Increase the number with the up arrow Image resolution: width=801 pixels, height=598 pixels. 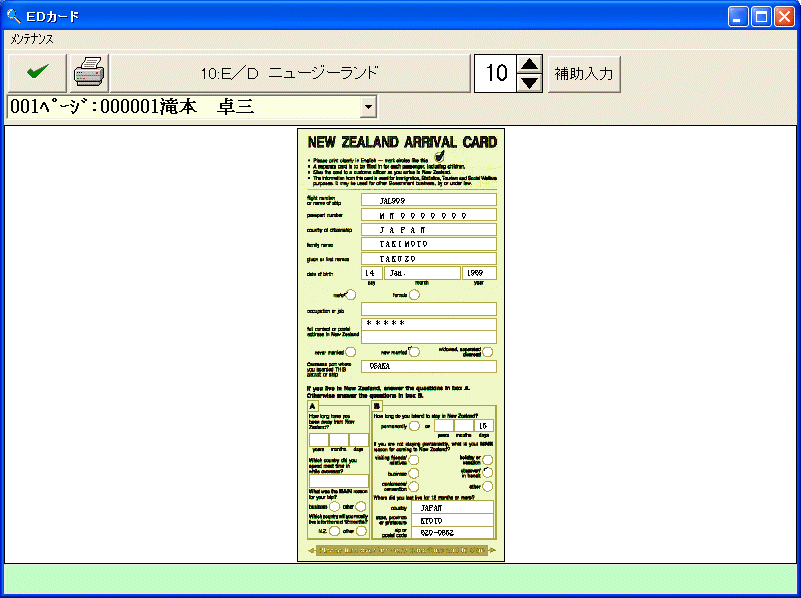(x=530, y=65)
